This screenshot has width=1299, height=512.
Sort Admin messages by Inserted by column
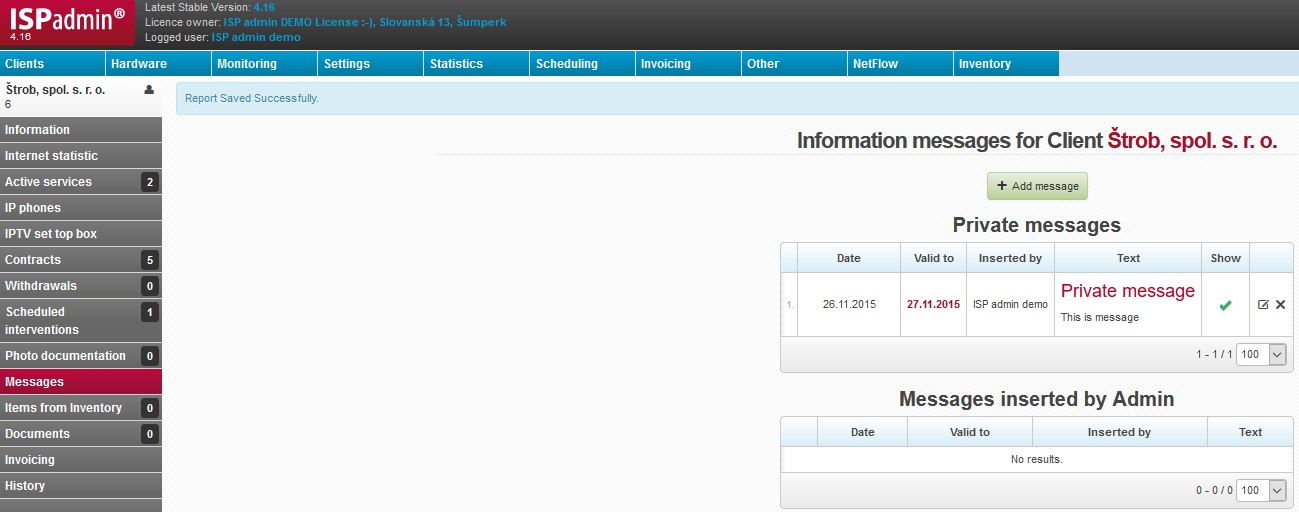(x=1119, y=432)
